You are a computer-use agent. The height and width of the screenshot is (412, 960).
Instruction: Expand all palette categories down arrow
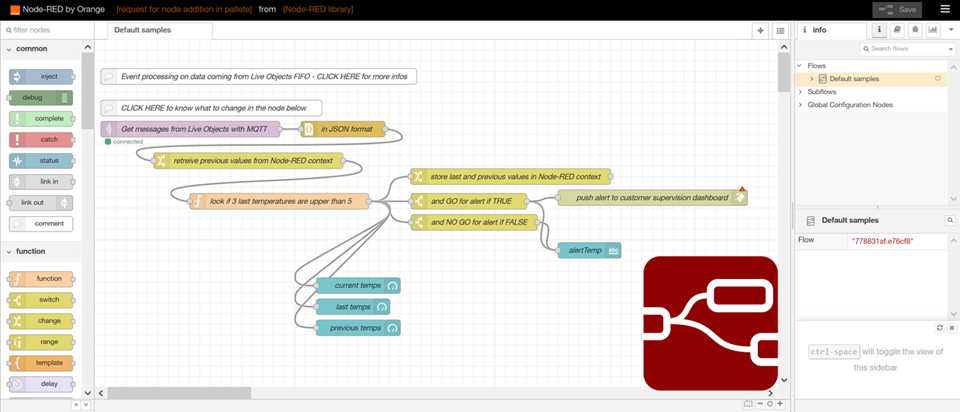coord(86,405)
